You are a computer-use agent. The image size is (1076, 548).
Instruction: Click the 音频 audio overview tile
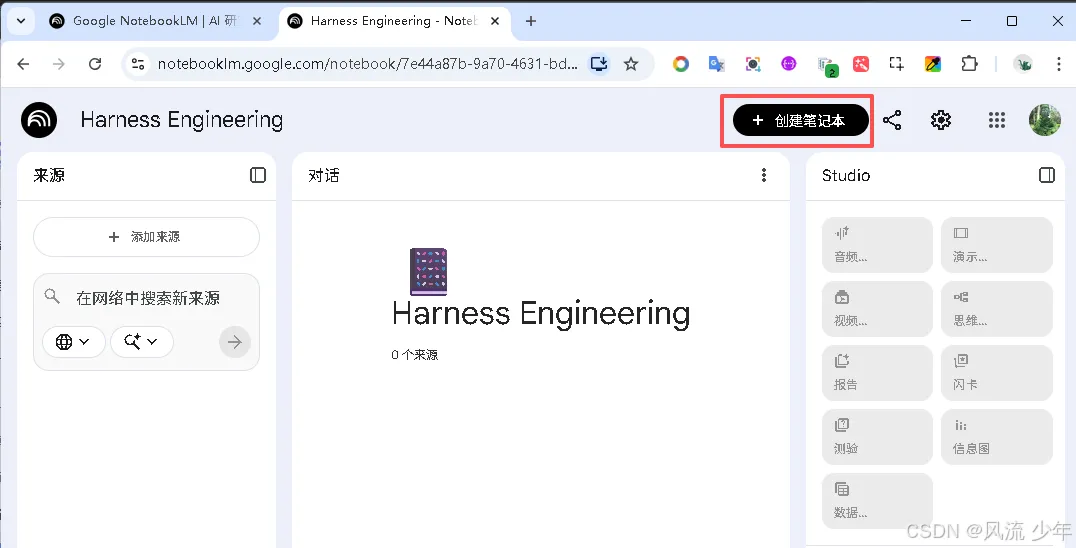coord(877,245)
